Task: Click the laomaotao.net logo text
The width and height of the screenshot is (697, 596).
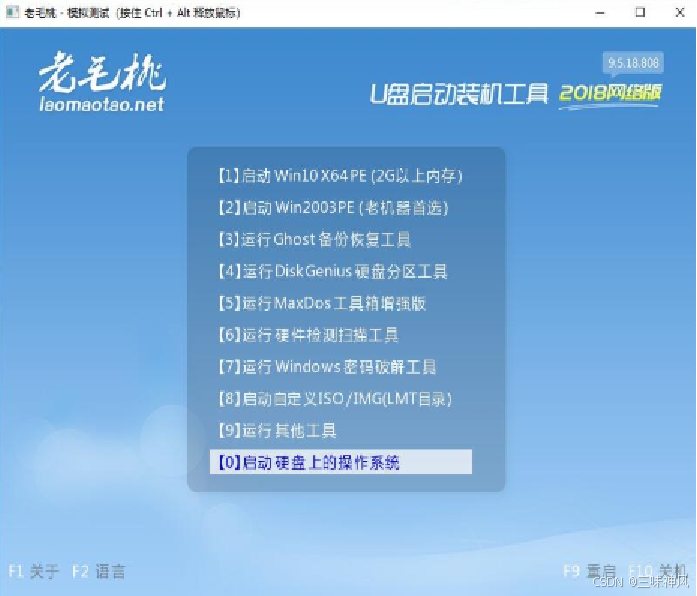Action: click(102, 104)
